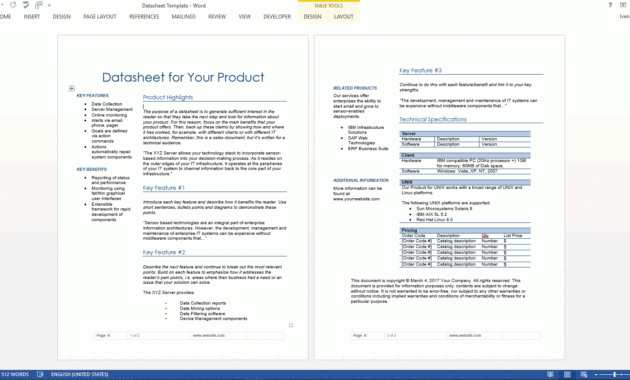
Task: Click the 'Client' table header row
Action: pos(465,155)
